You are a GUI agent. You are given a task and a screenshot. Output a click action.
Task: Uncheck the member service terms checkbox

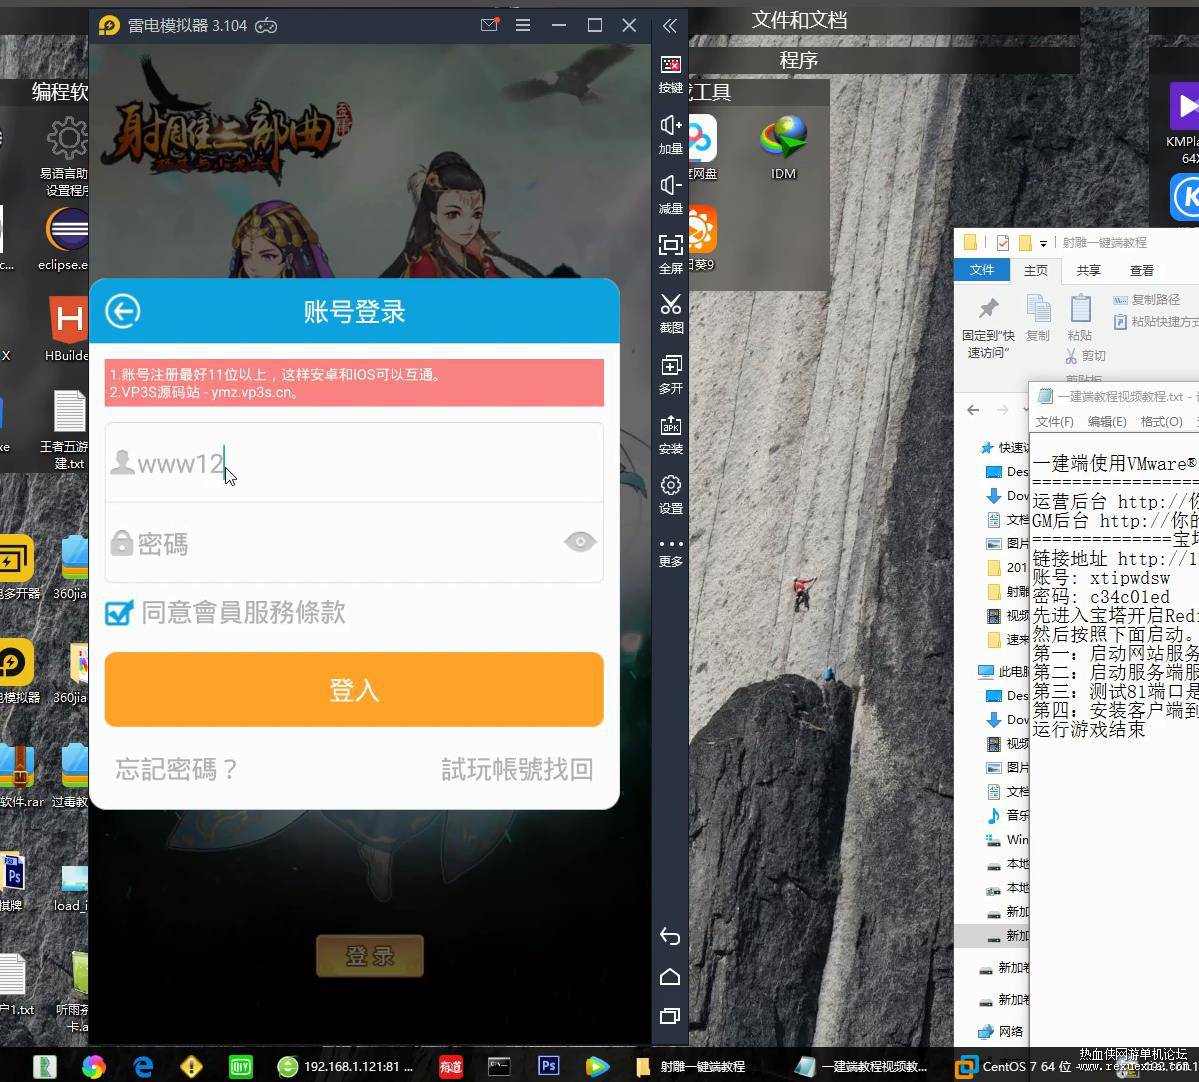(119, 612)
